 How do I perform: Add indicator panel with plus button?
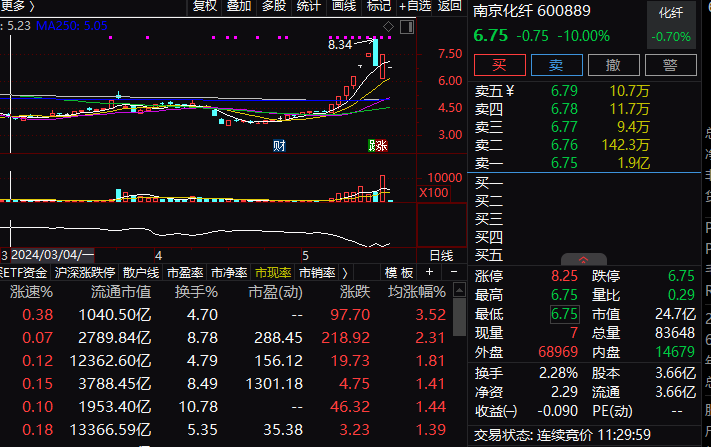[x=429, y=272]
